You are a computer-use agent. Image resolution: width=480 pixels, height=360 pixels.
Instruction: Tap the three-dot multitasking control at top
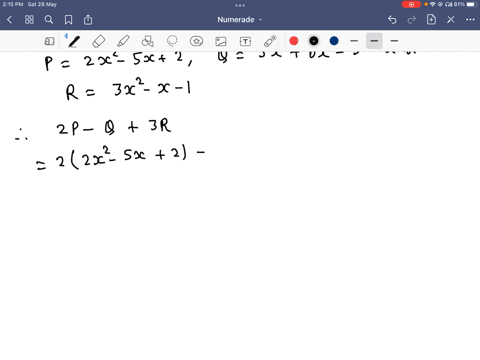240,5
